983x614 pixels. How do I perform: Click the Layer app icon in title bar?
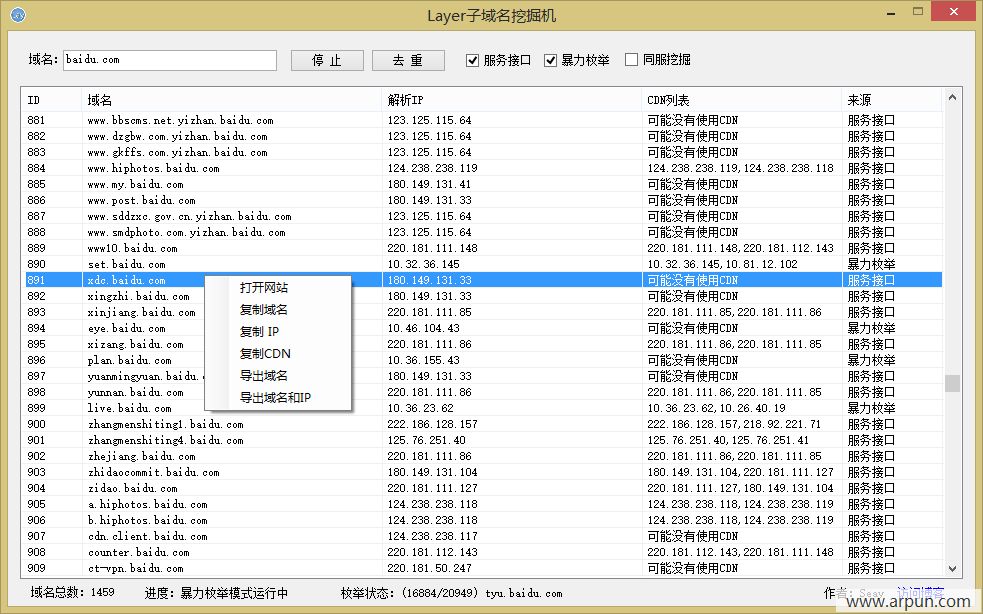[18, 14]
